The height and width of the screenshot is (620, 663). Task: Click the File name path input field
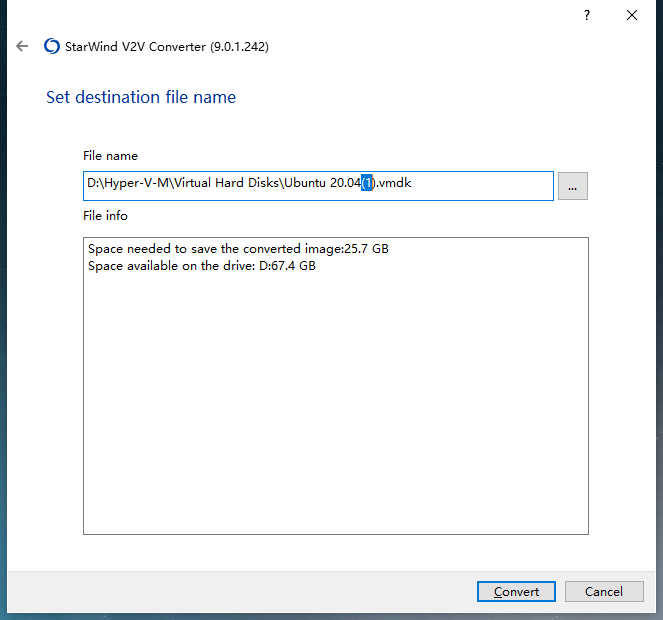tap(318, 186)
